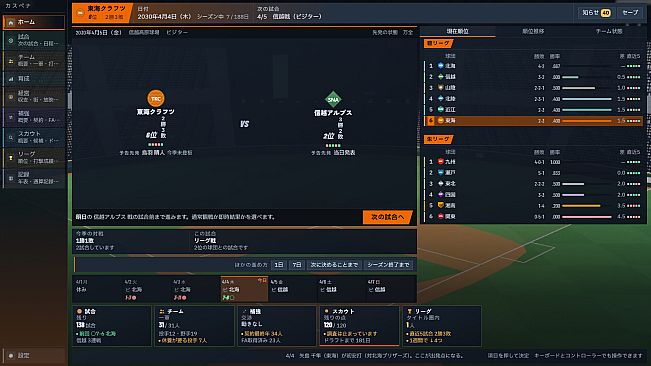Open the 経営 icon in sidebar
The width and height of the screenshot is (651, 366).
pos(11,97)
